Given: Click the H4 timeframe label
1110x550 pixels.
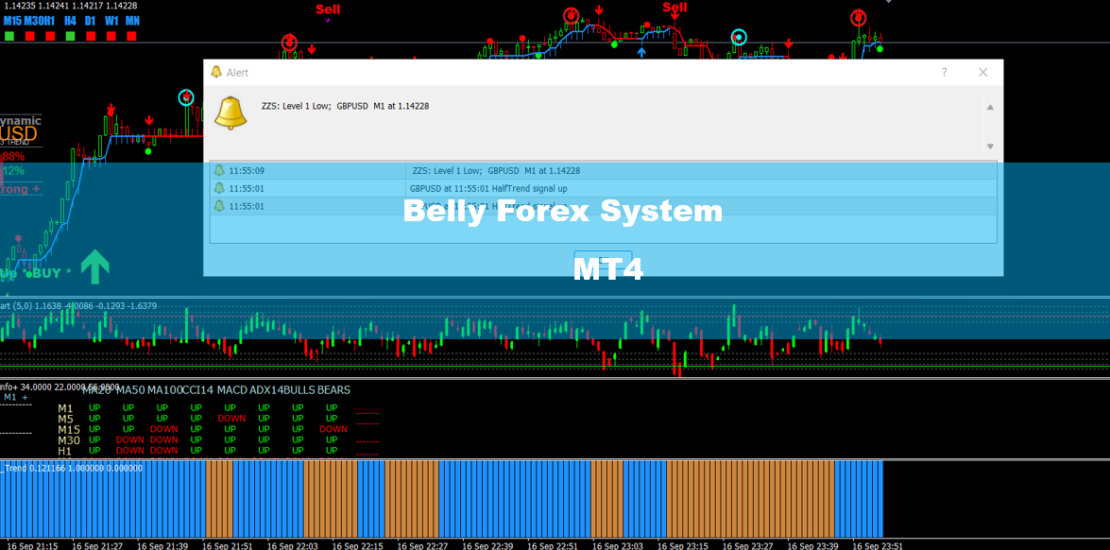Looking at the screenshot, I should coord(70,21).
